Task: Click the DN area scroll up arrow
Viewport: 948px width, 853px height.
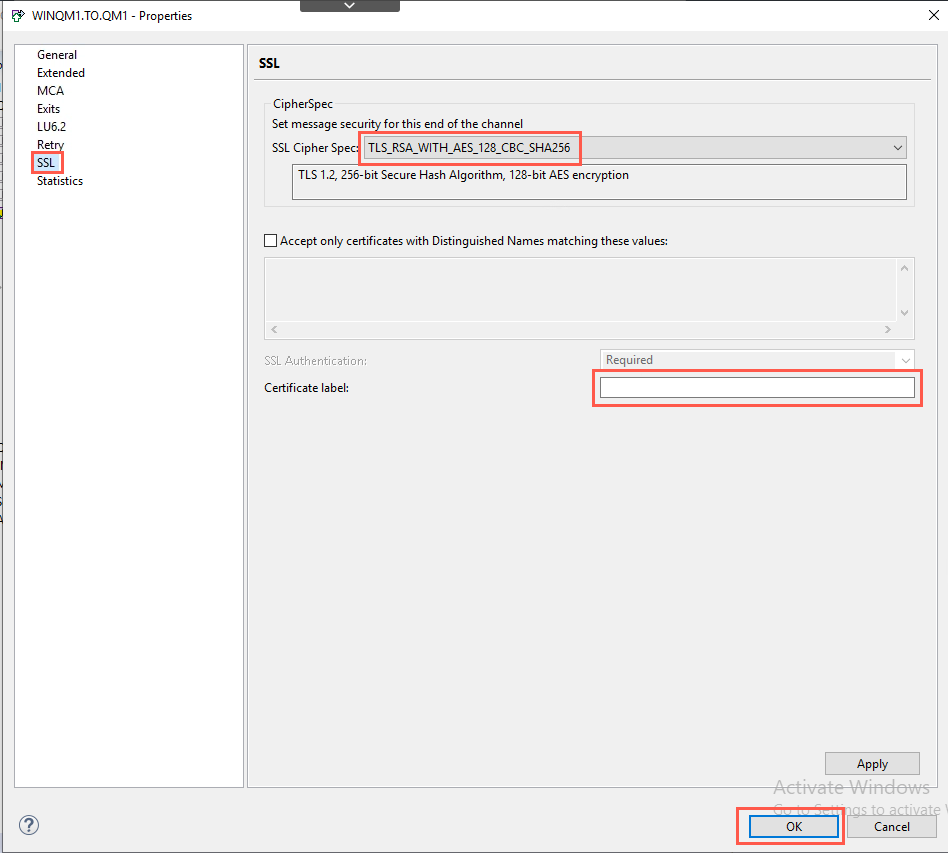Action: (904, 268)
